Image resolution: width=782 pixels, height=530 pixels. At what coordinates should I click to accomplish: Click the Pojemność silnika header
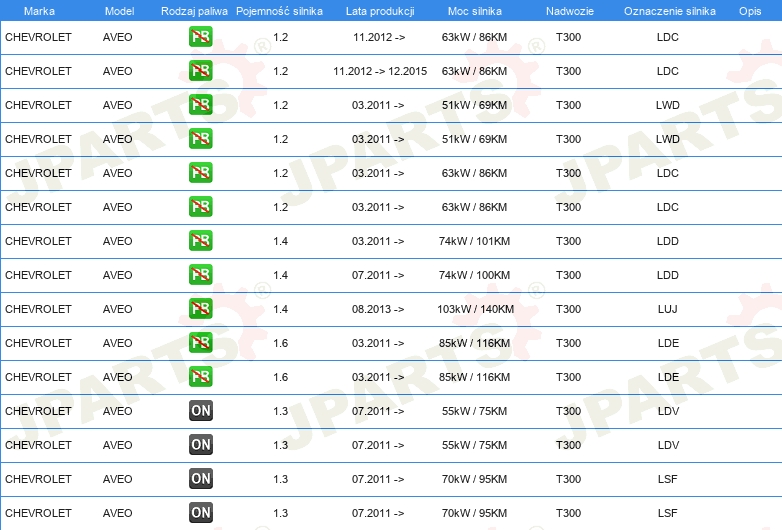[x=280, y=10]
